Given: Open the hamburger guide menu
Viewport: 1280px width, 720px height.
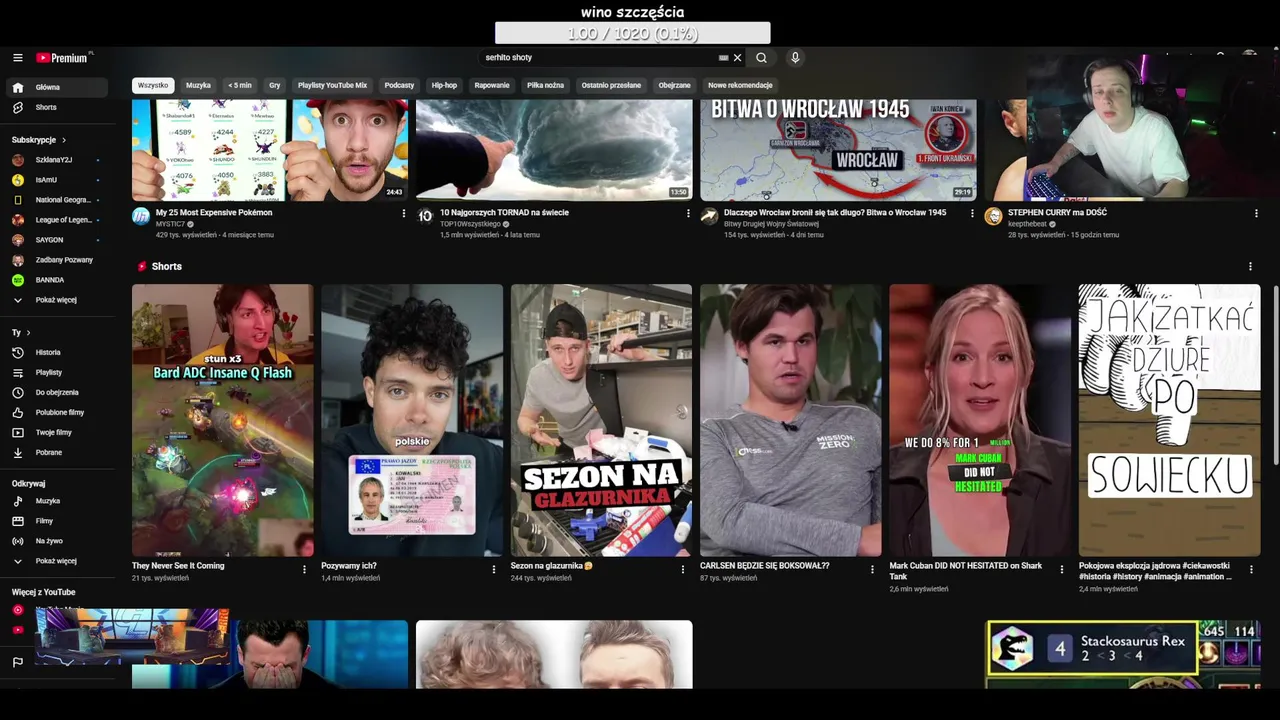Looking at the screenshot, I should pyautogui.click(x=17, y=58).
